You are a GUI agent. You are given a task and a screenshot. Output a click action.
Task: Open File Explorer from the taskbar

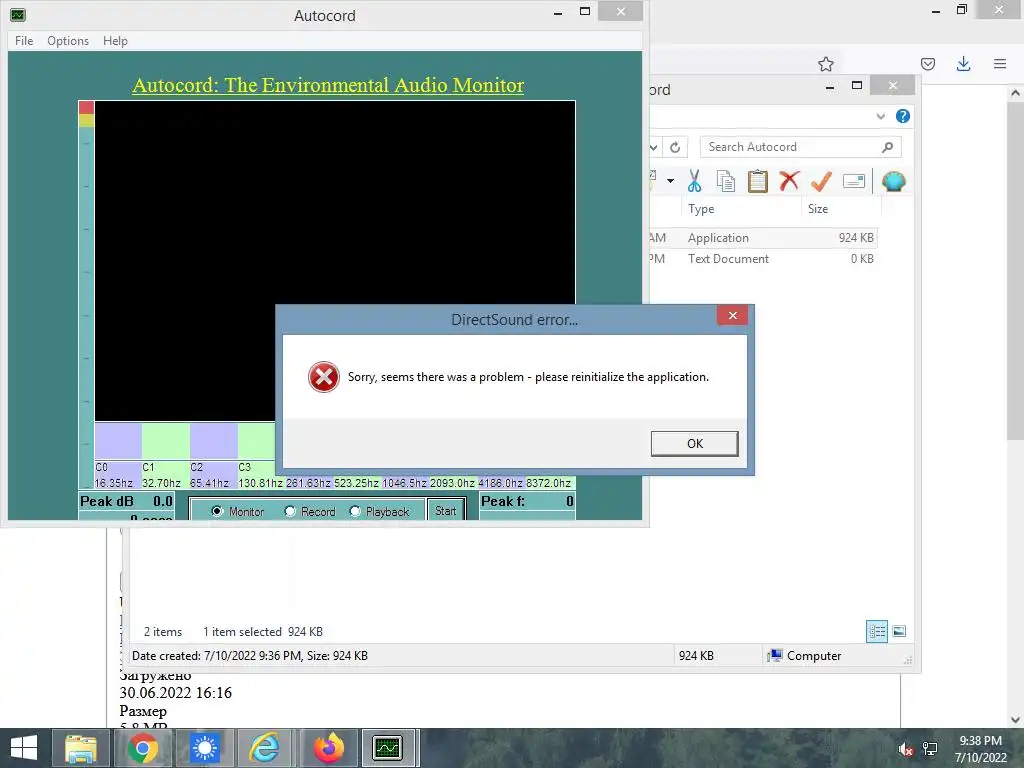[x=80, y=748]
